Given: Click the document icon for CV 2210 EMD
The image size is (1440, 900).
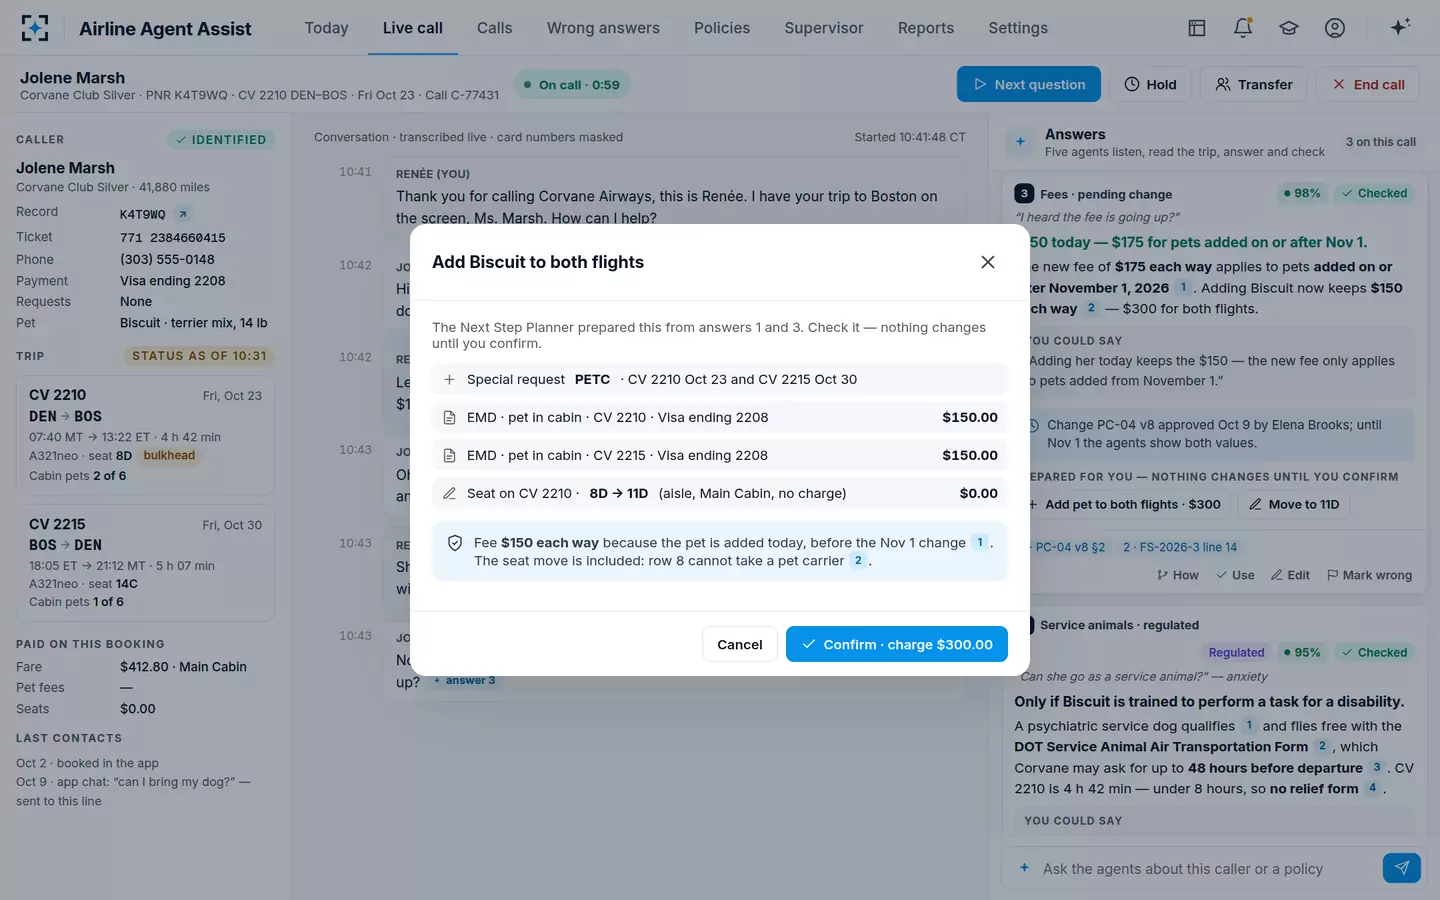Looking at the screenshot, I should tap(450, 417).
